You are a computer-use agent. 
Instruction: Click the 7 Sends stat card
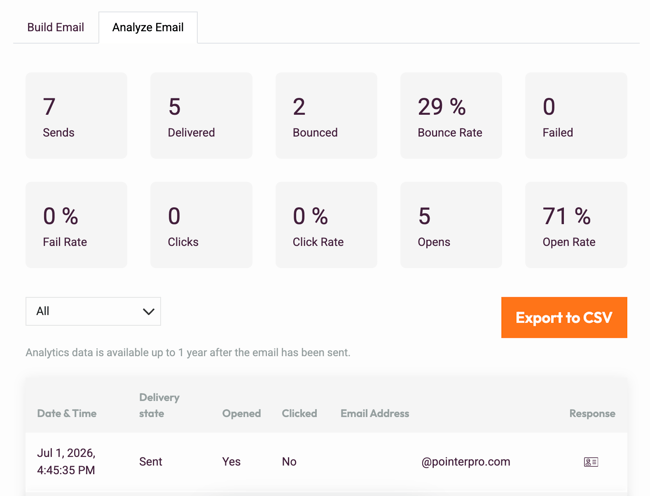[x=76, y=116]
